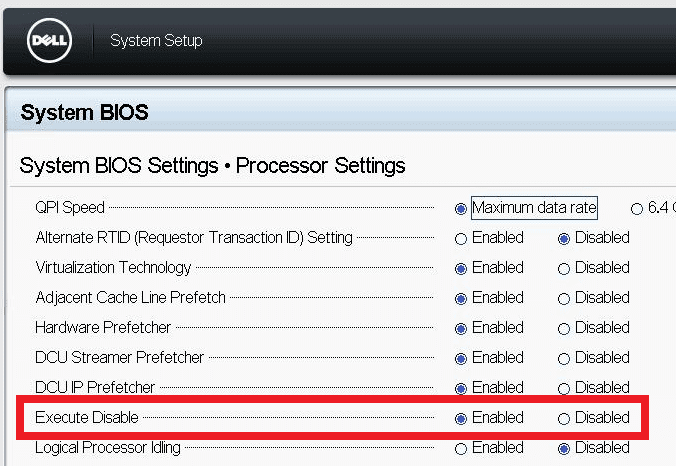This screenshot has width=676, height=466.
Task: Click the System BIOS heading
Action: click(85, 113)
